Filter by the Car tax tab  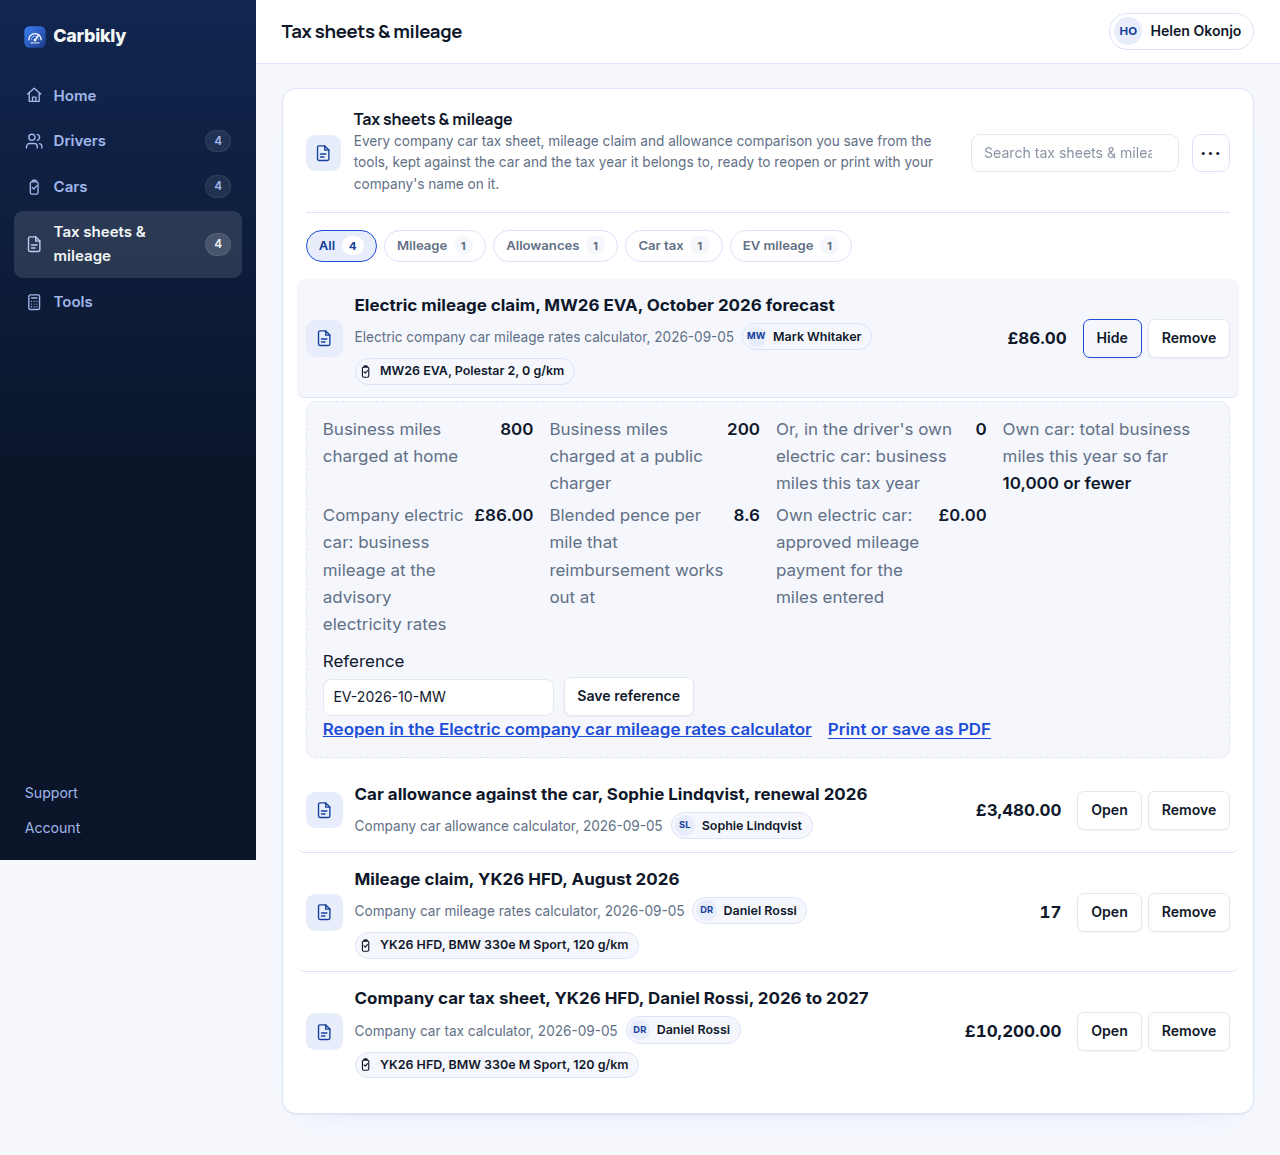click(x=674, y=246)
